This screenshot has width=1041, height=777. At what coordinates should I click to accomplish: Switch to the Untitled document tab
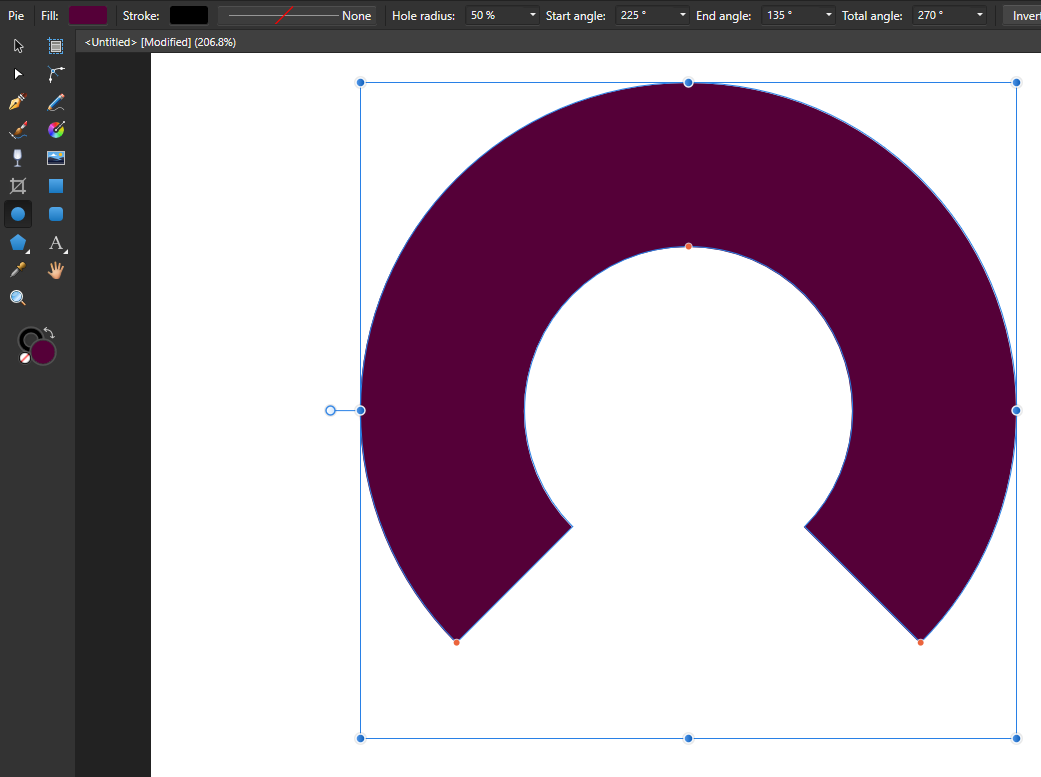tap(160, 42)
